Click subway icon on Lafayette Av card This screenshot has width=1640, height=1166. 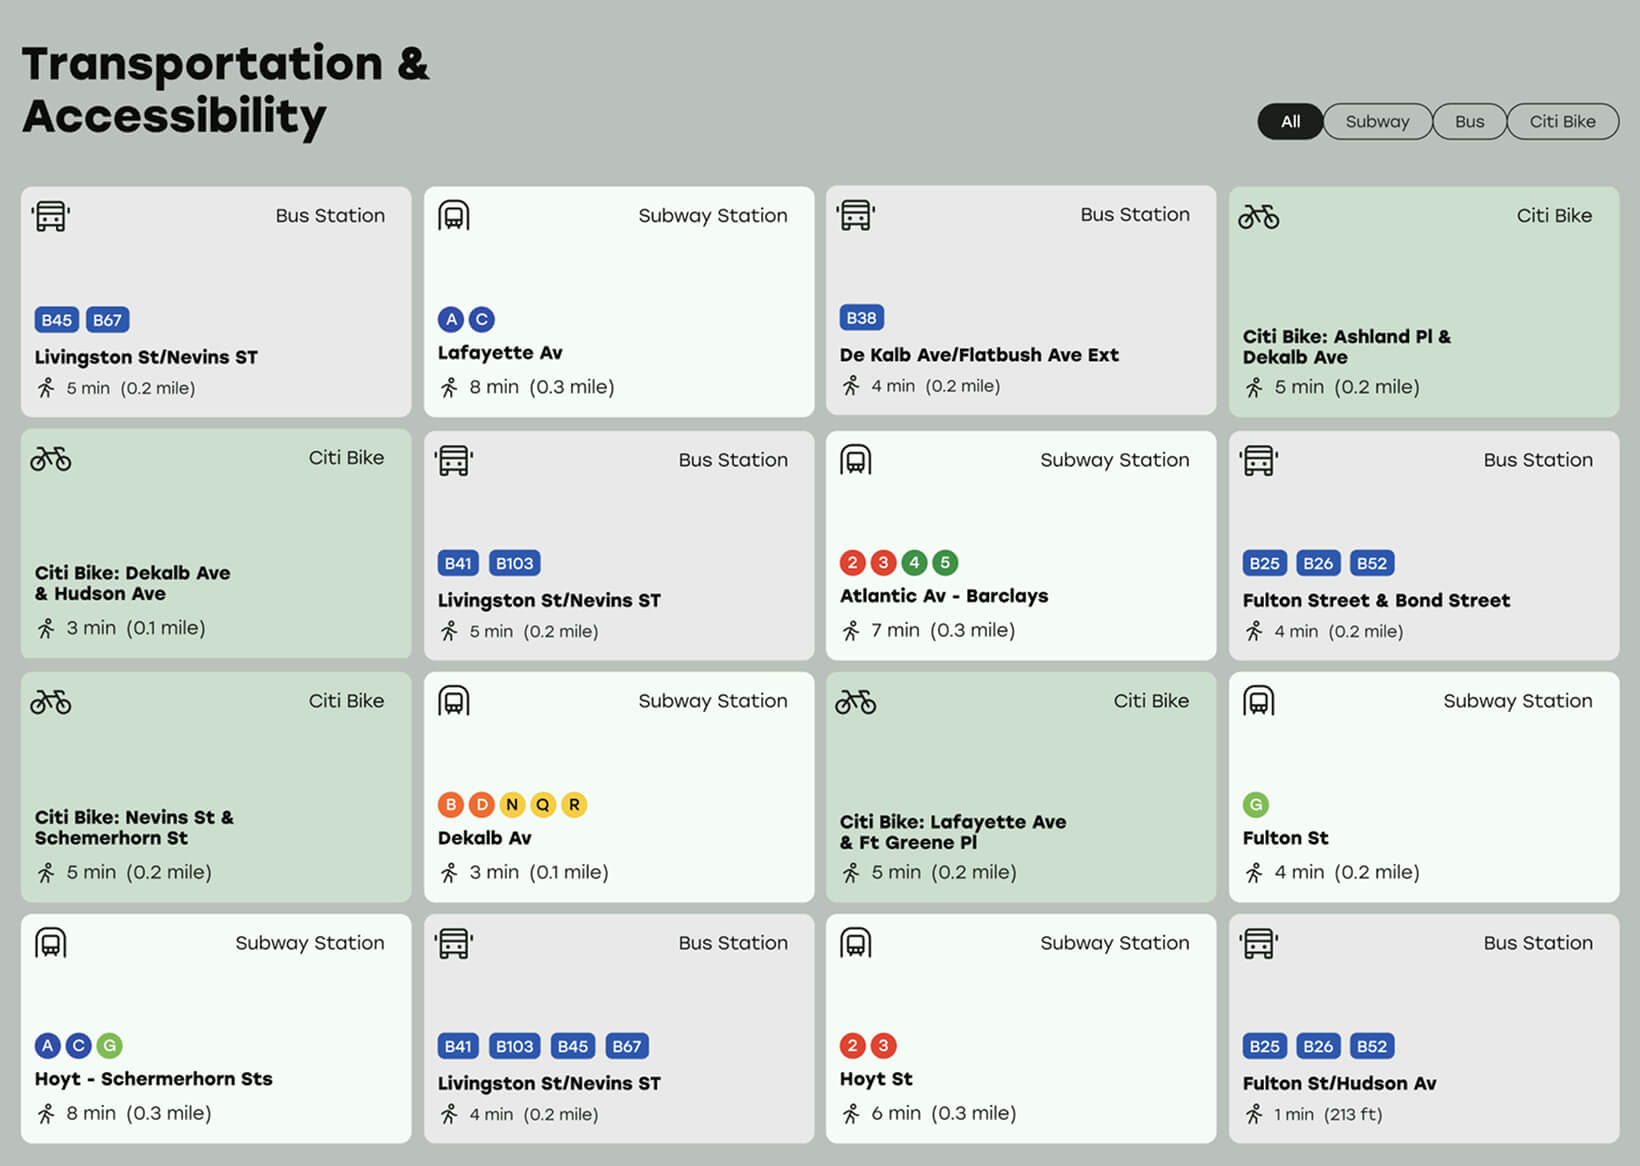tap(453, 216)
